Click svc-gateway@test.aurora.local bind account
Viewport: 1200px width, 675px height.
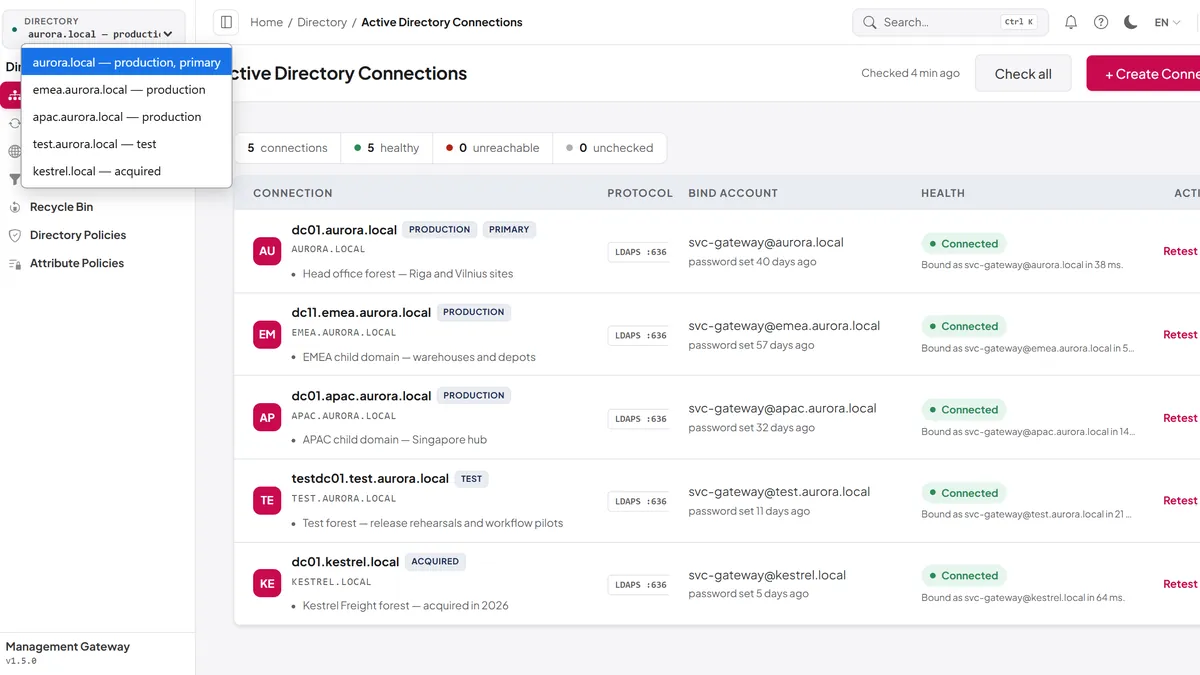[x=779, y=492]
